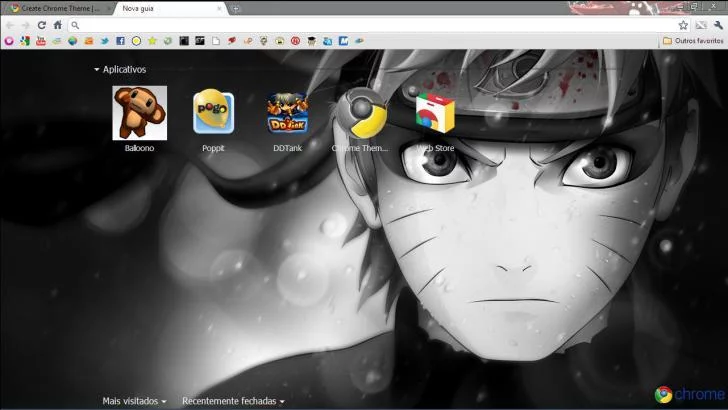The height and width of the screenshot is (410, 728).
Task: Click the DDTank app label
Action: coord(287,148)
